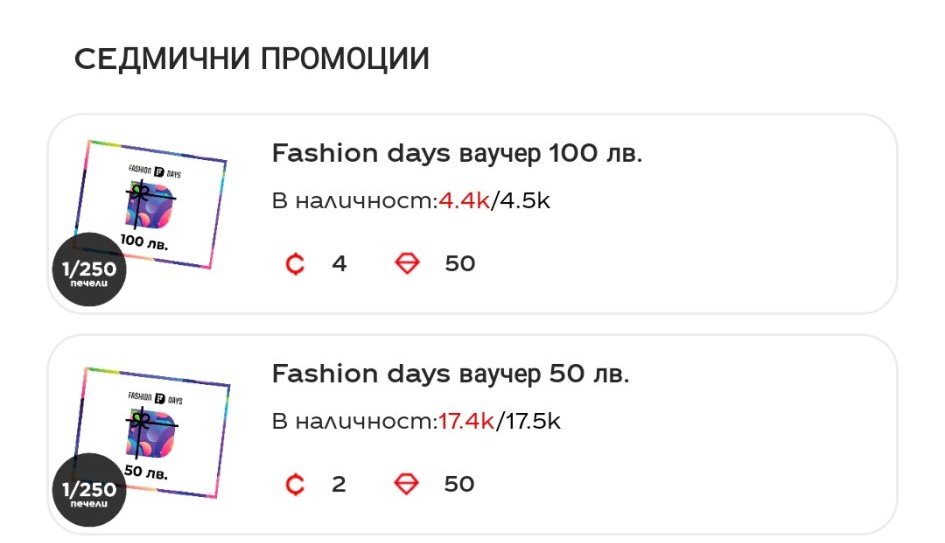Click the 4.4k/4.5k availability text
Viewport: 945px width, 543px height.
point(494,201)
